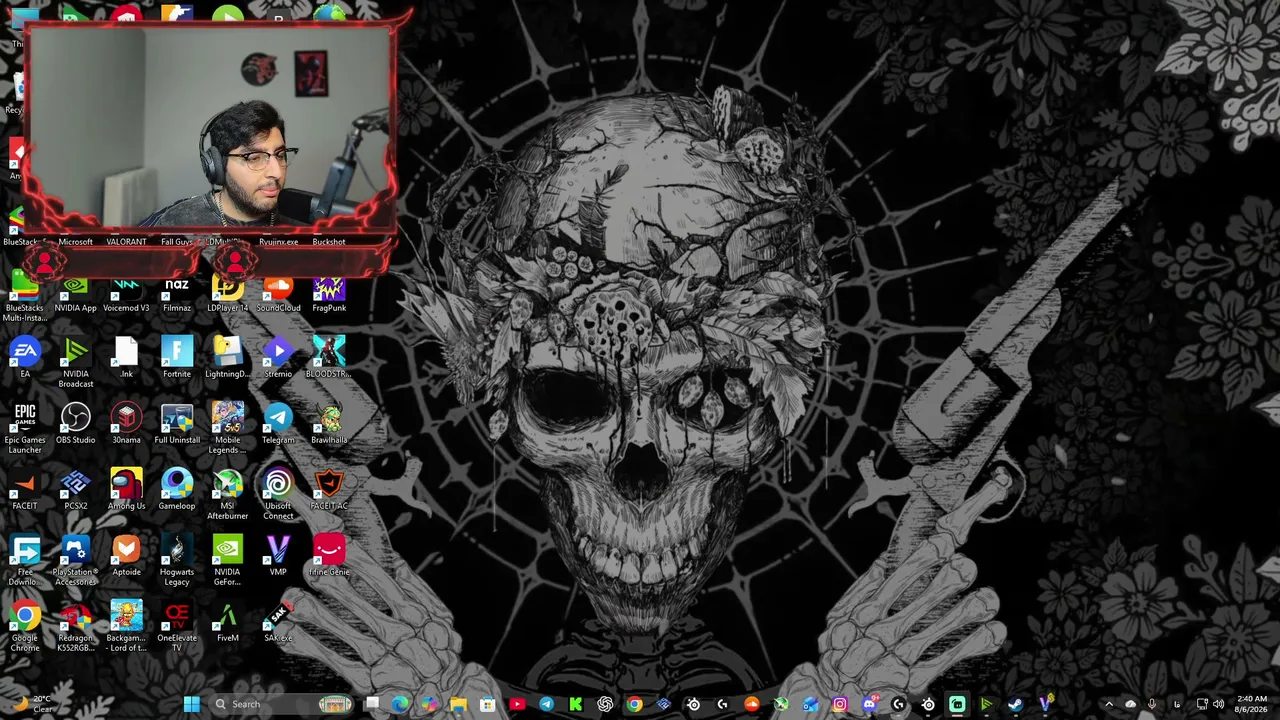Select the Free Download Manager shortcut
The image size is (1280, 720).
pos(25,561)
